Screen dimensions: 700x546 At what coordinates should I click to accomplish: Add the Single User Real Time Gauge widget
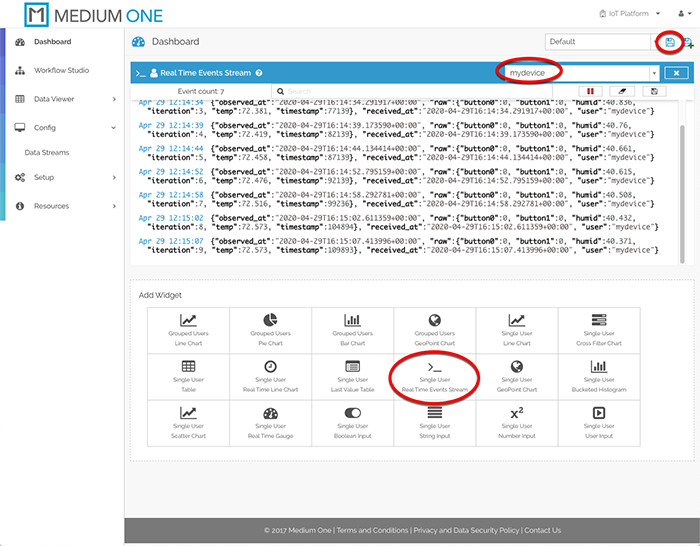click(x=270, y=421)
